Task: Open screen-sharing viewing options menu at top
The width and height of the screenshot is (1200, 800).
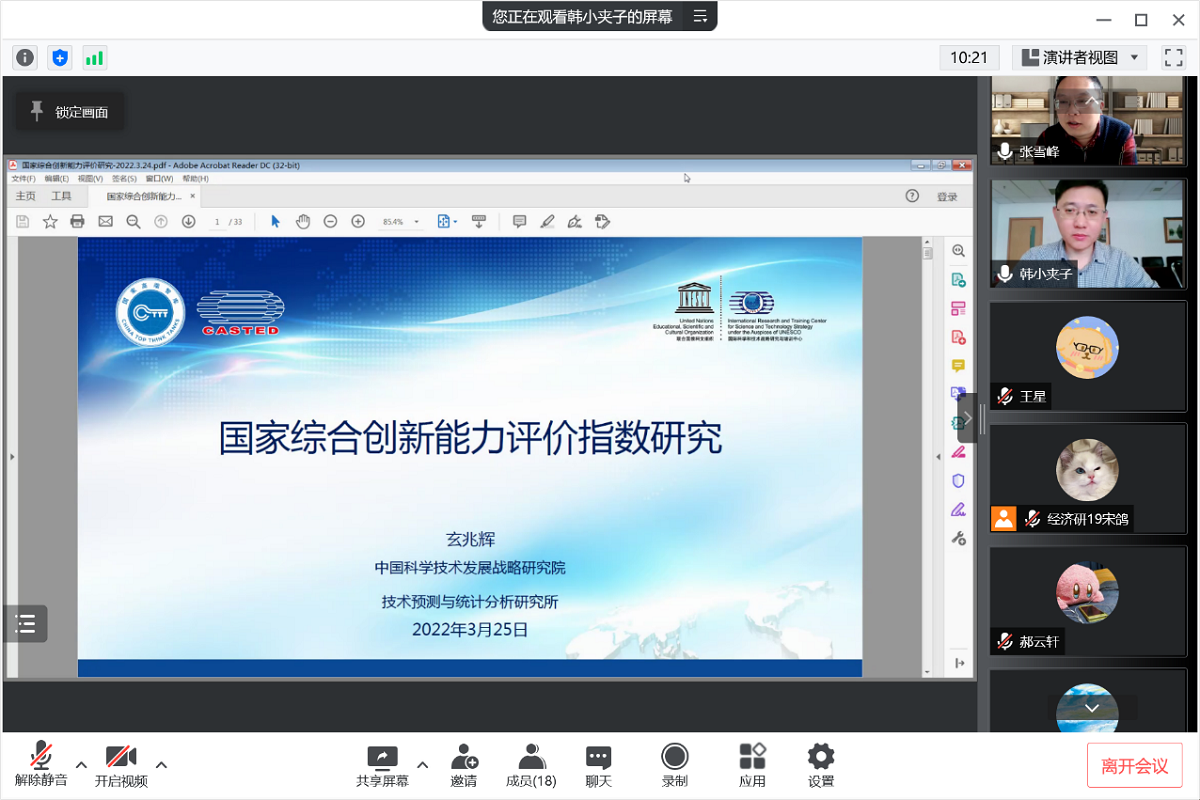Action: [x=700, y=16]
